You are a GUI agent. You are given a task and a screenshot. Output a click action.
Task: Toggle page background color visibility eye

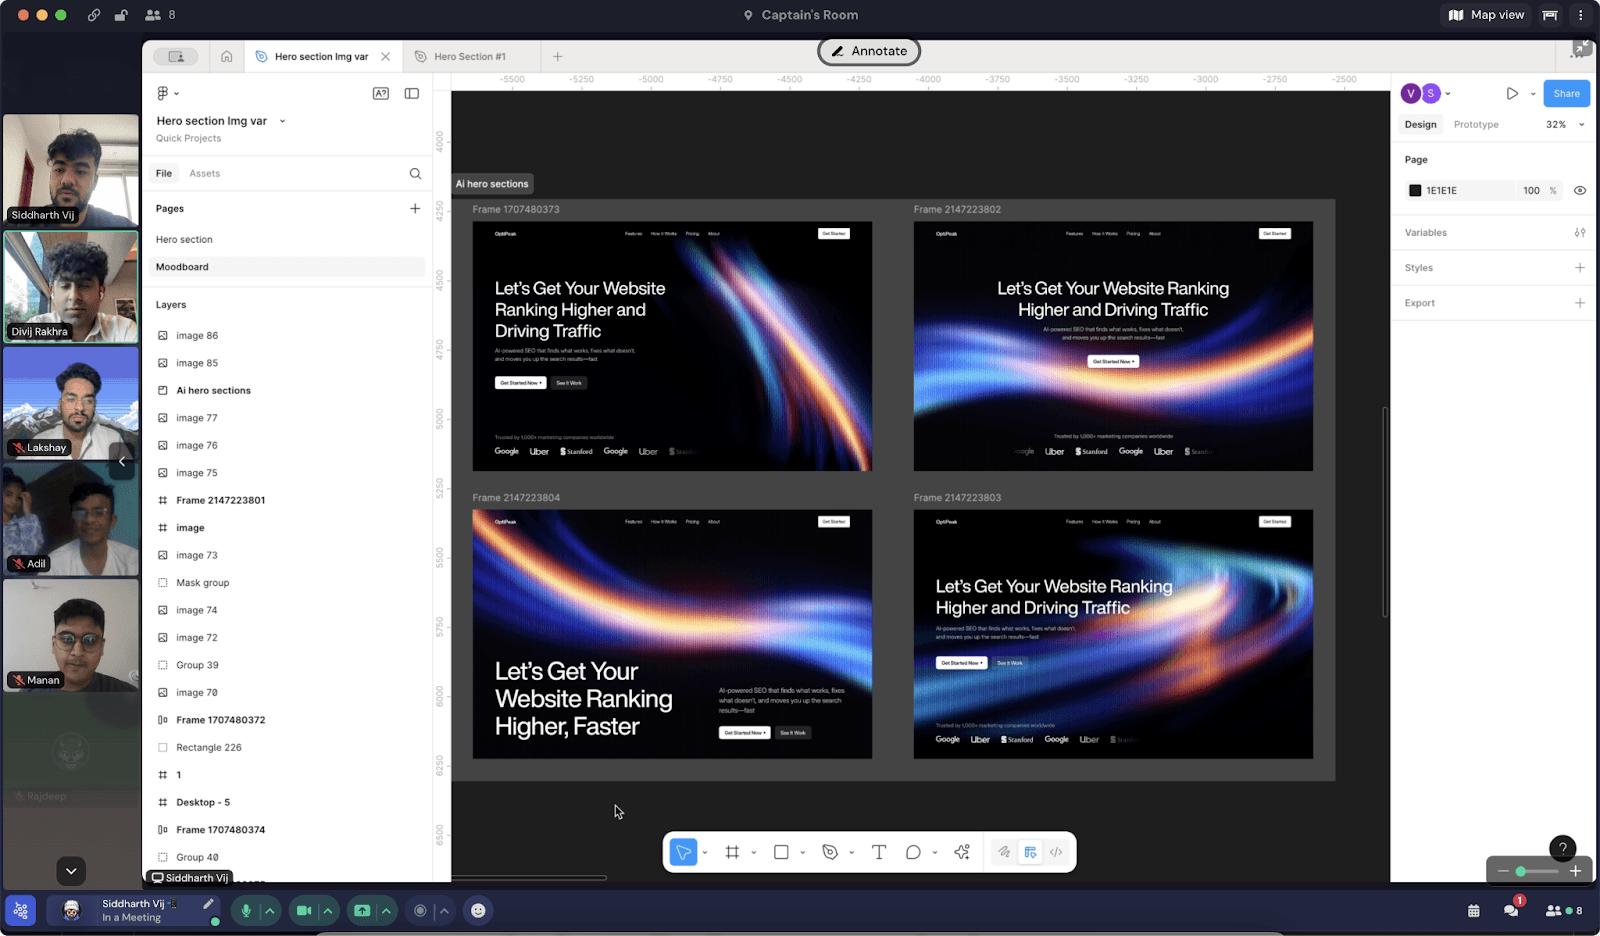(1580, 190)
